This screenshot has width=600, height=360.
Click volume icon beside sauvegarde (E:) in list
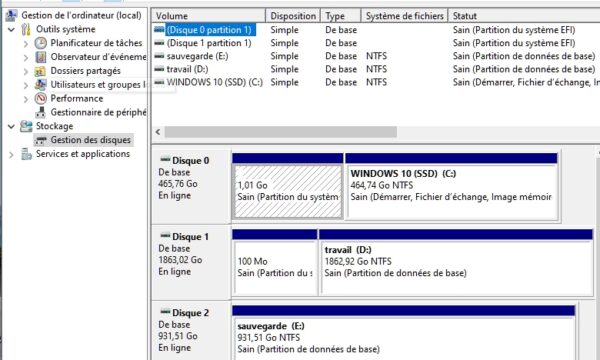[x=159, y=55]
